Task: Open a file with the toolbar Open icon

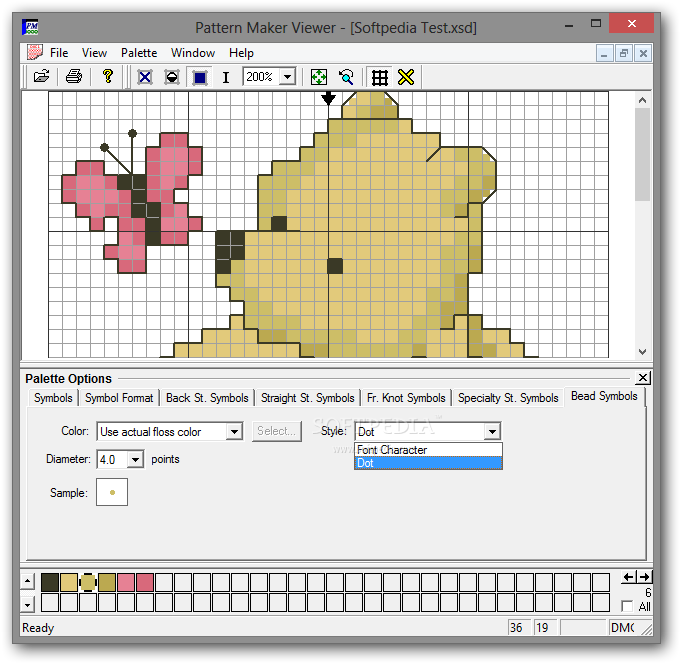Action: pos(42,77)
